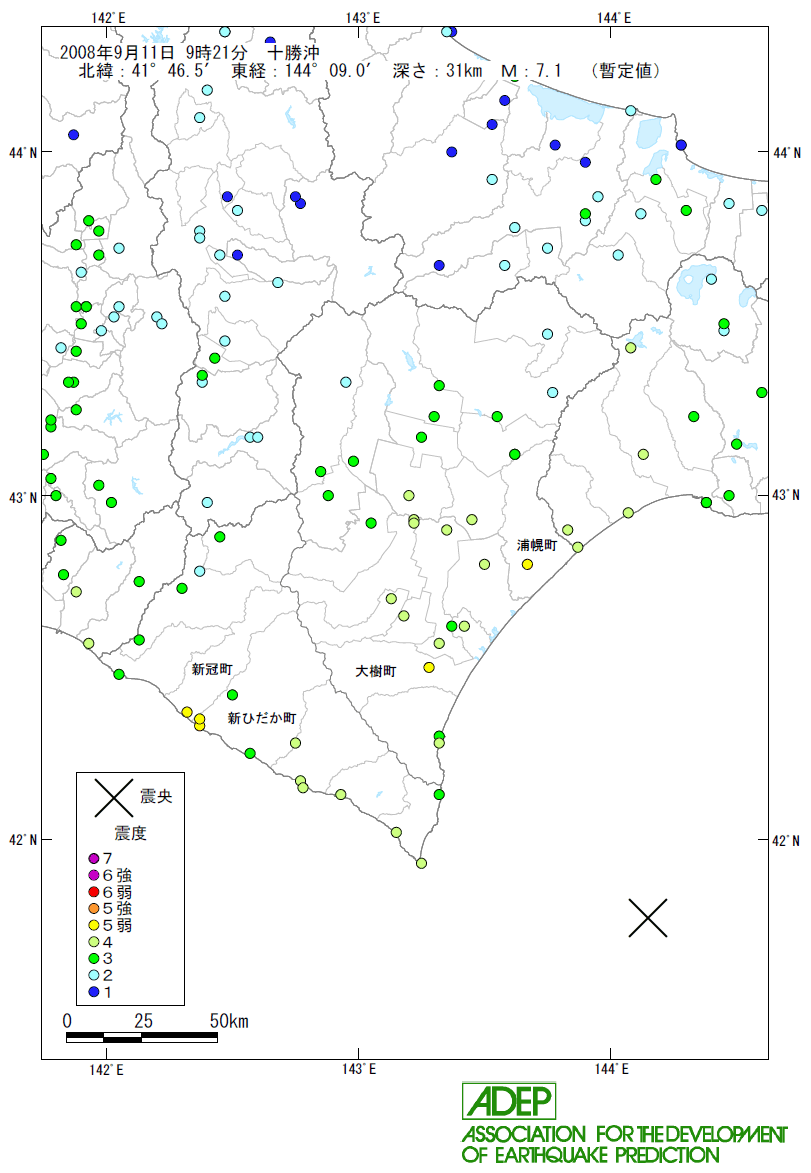The image size is (811, 1173).
Task: Click the 浦幌町 town label
Action: [x=536, y=545]
